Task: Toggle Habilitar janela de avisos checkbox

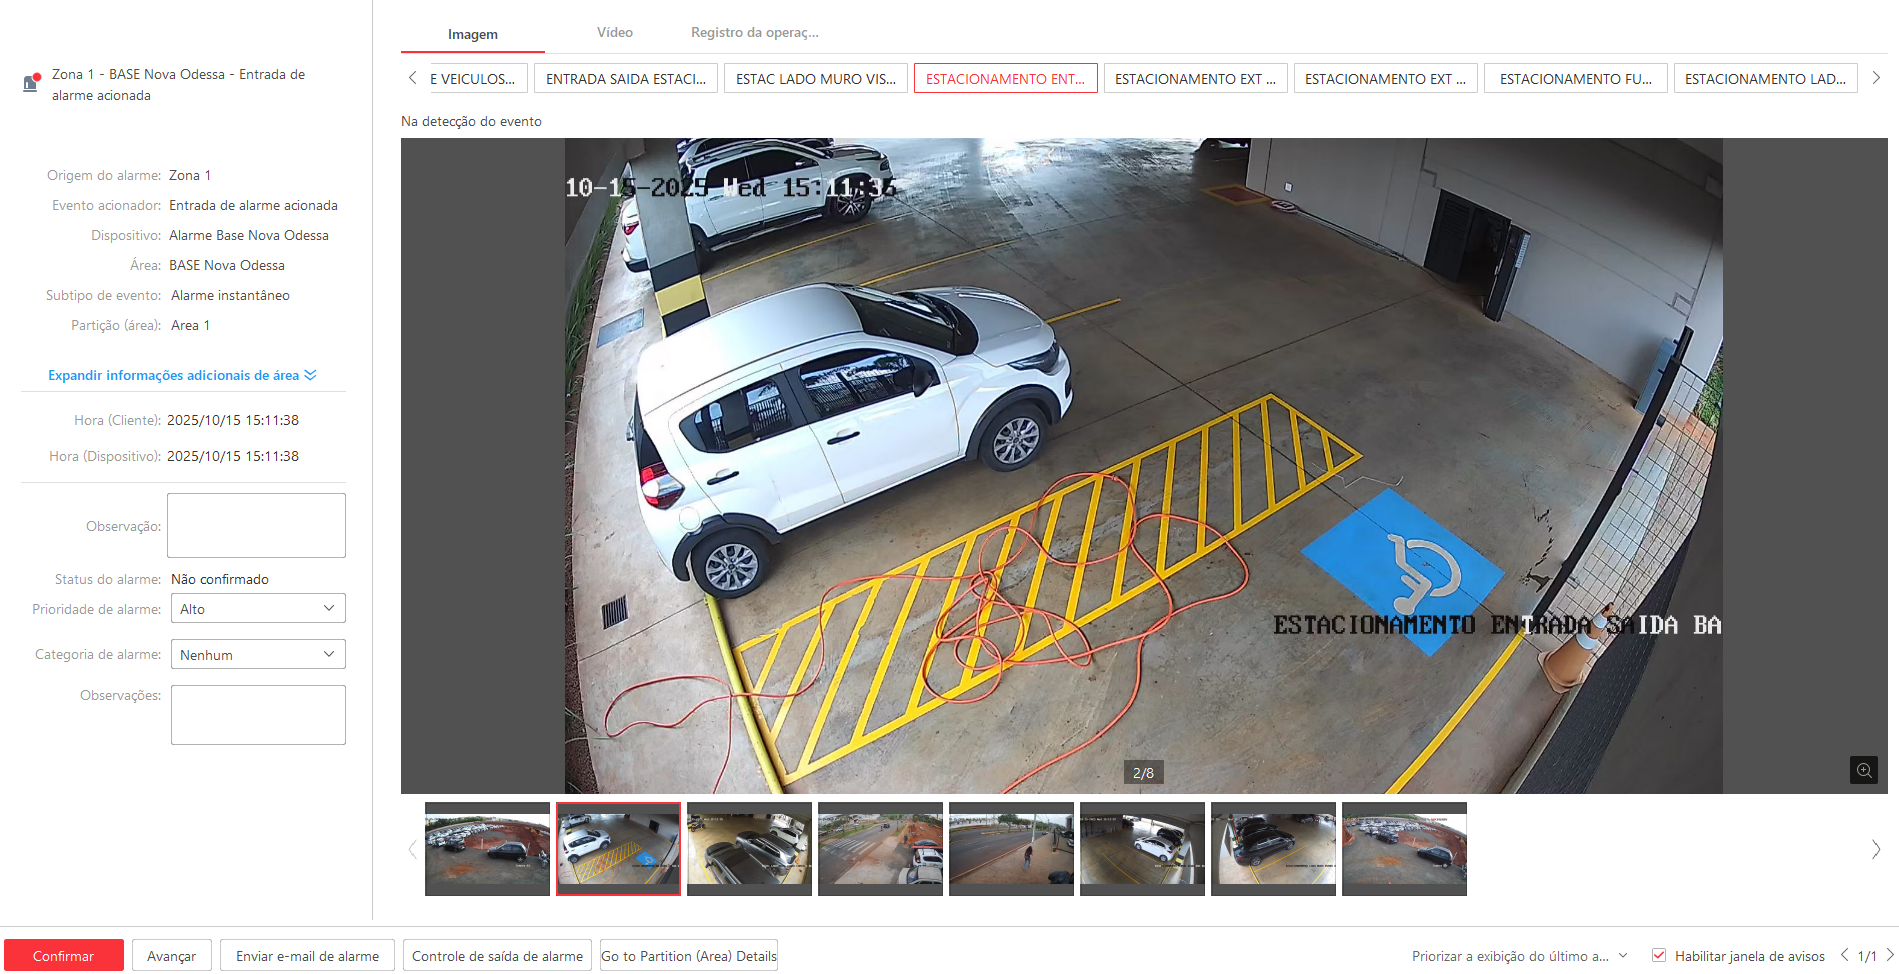Action: tap(1659, 955)
